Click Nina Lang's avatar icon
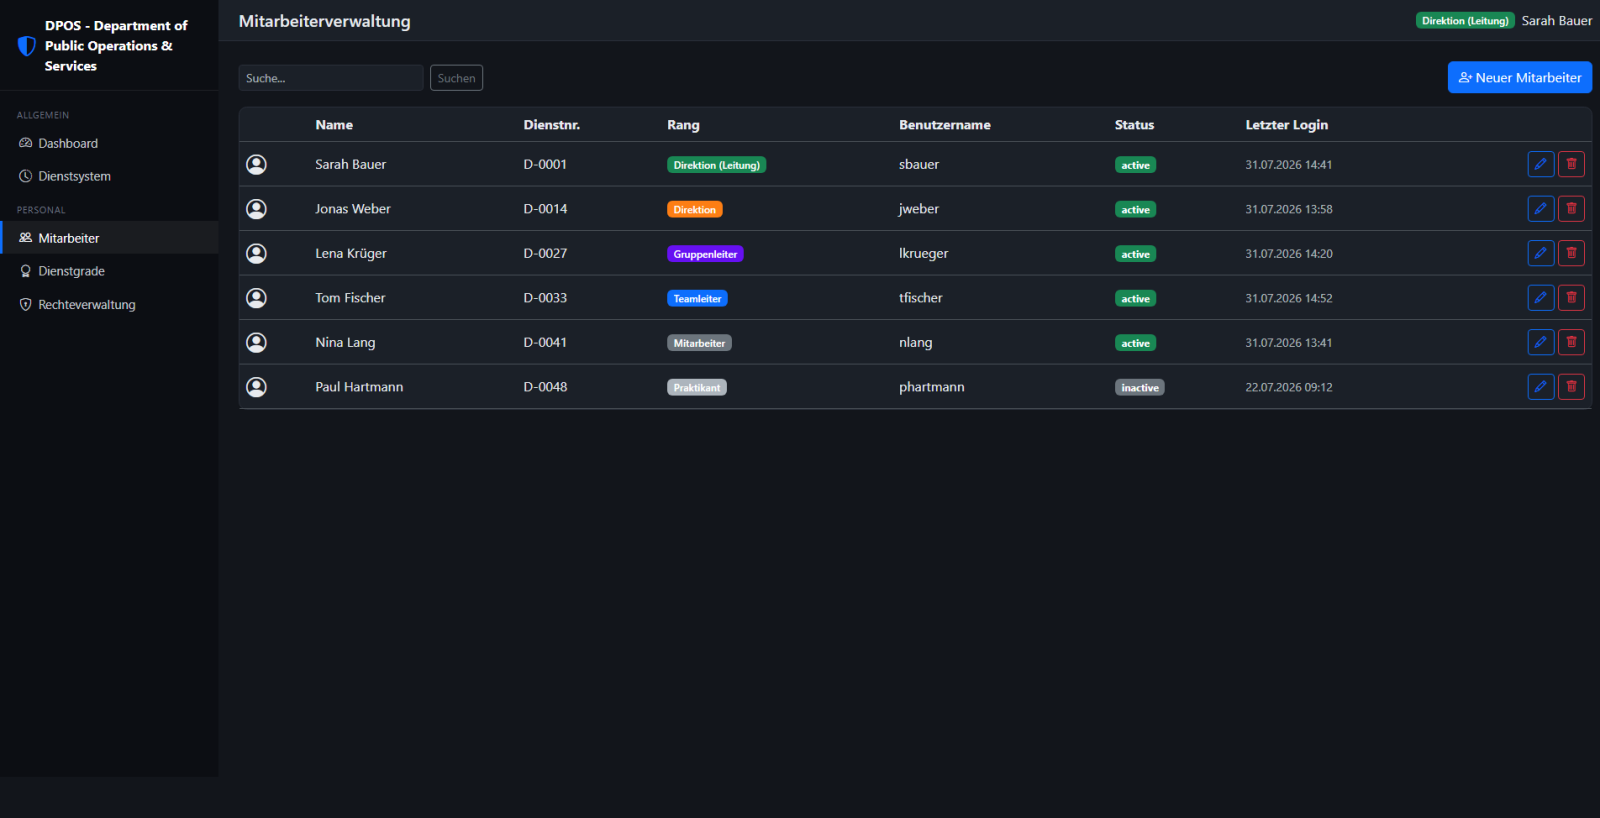1600x818 pixels. coord(257,342)
